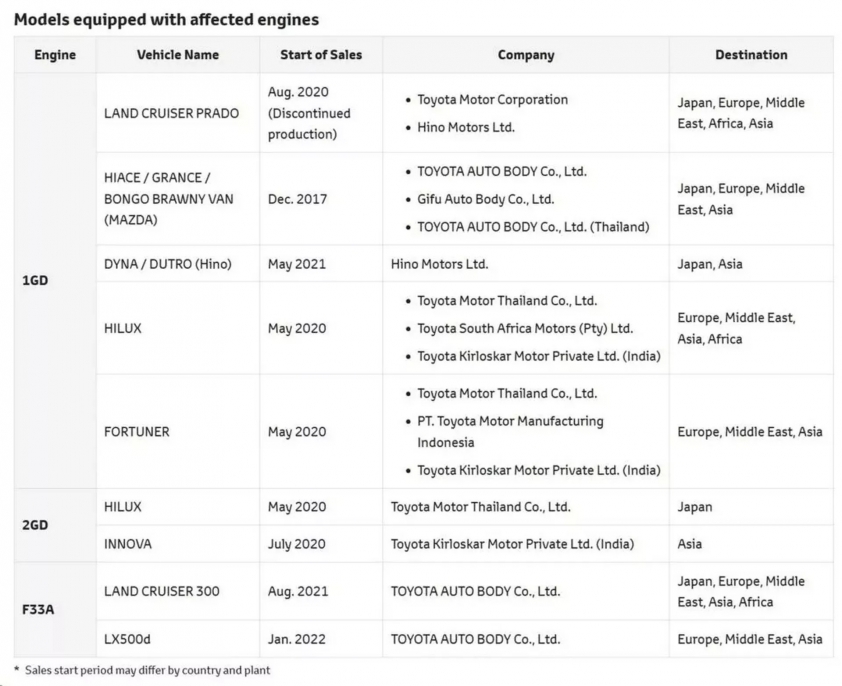Select the Destination column header
This screenshot has width=842, height=686.
[751, 55]
